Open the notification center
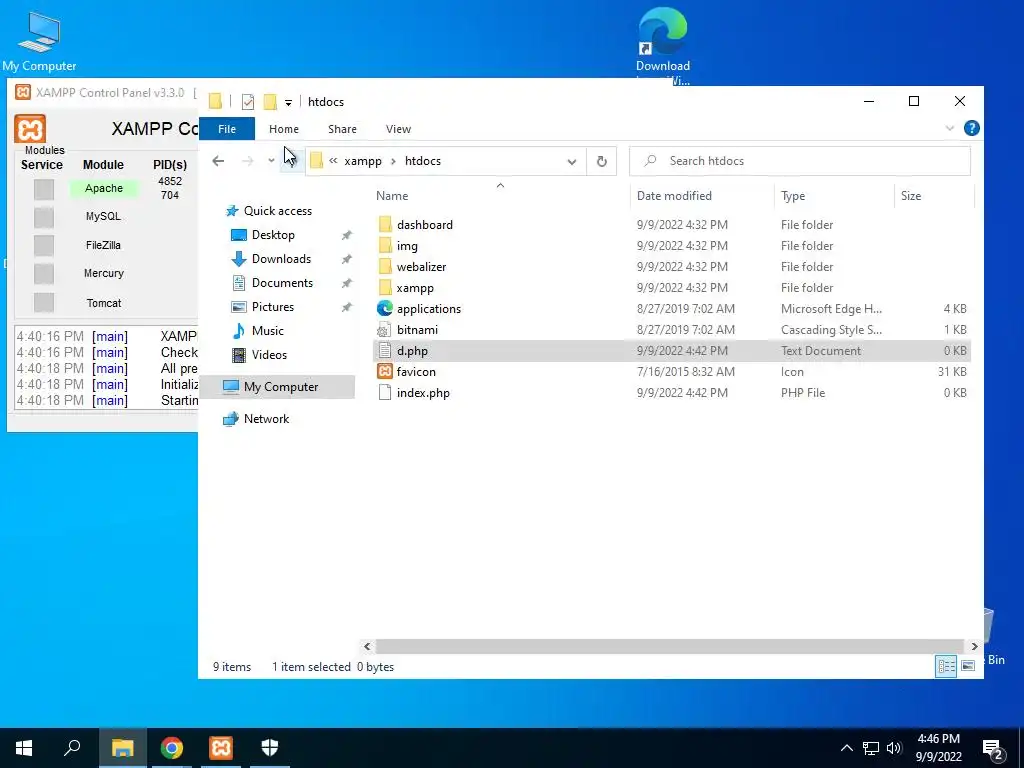Screen dimensions: 1024x768 point(993,748)
